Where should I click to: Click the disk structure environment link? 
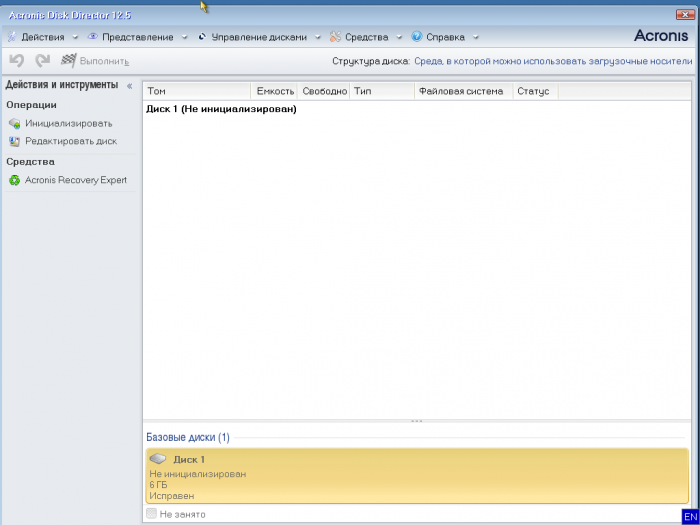click(553, 61)
